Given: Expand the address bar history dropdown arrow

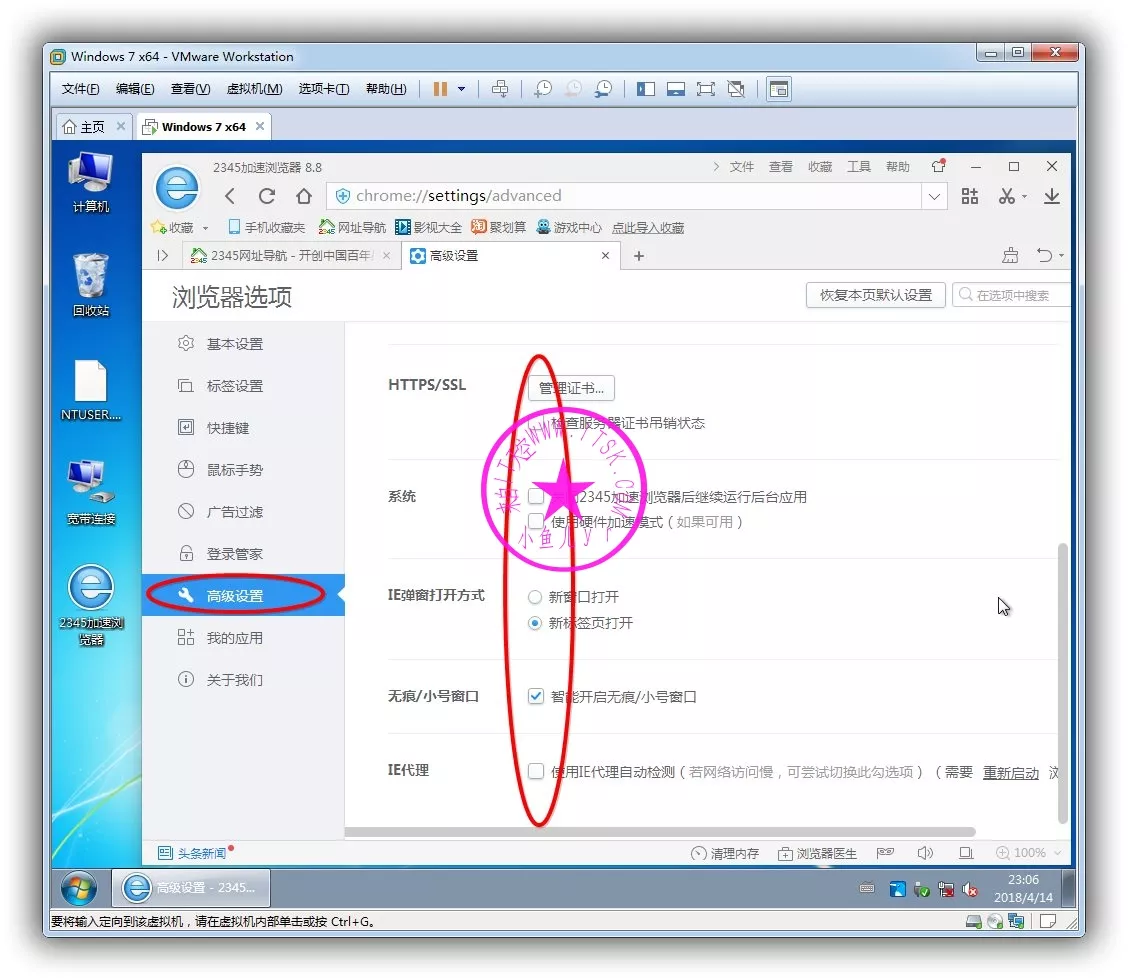Looking at the screenshot, I should click(935, 196).
